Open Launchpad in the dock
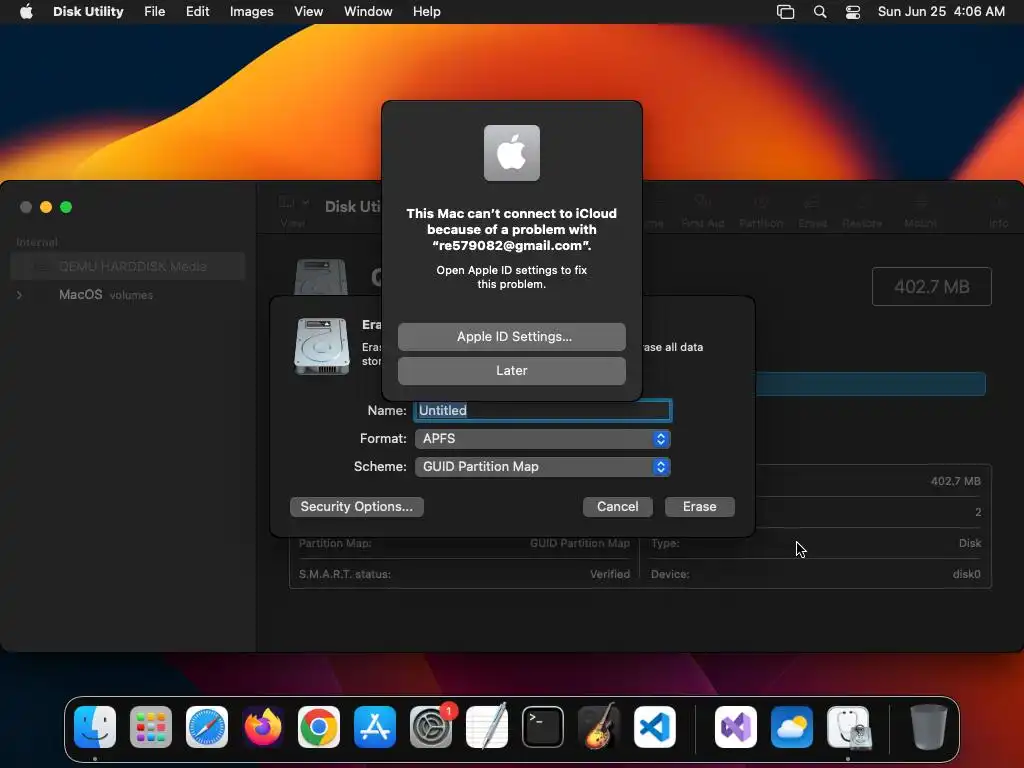The height and width of the screenshot is (768, 1024). tap(151, 727)
